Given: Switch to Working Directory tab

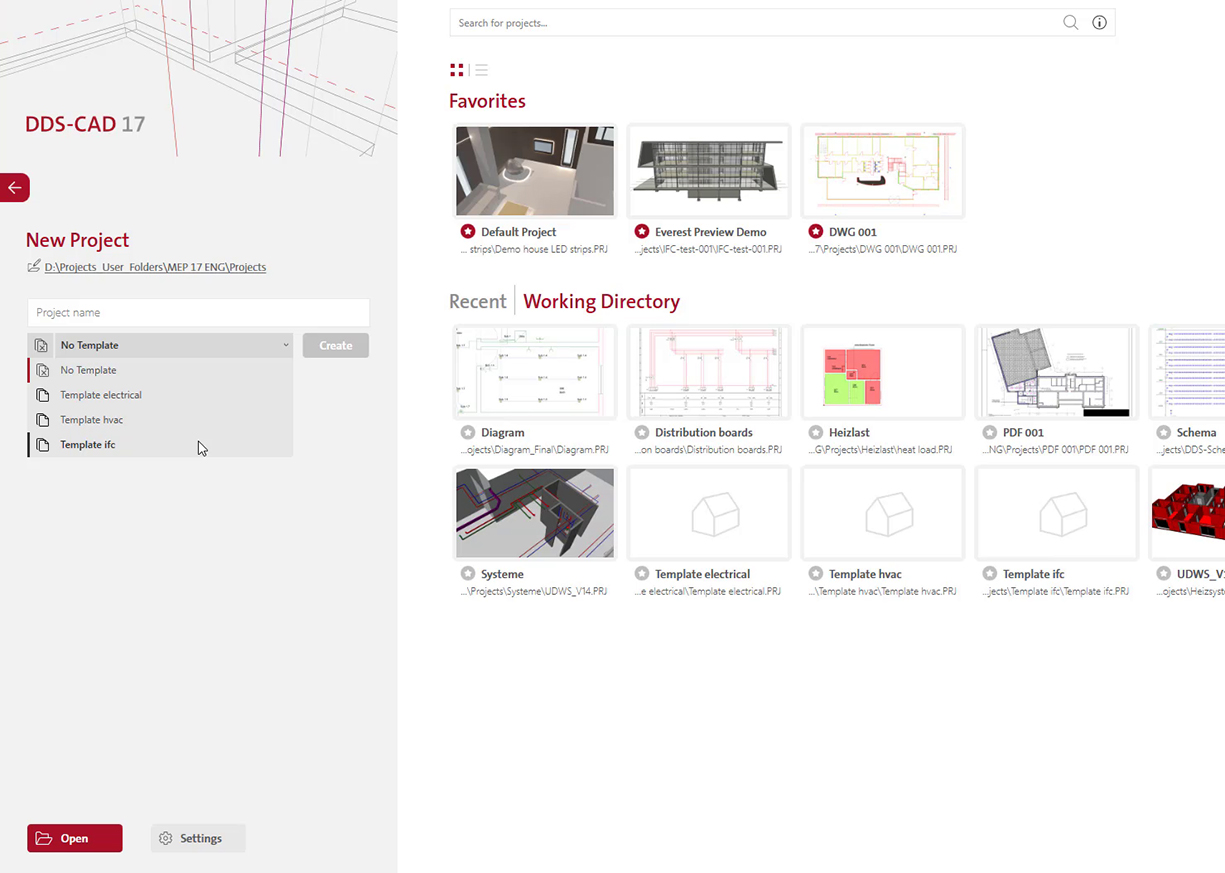Looking at the screenshot, I should pos(601,301).
